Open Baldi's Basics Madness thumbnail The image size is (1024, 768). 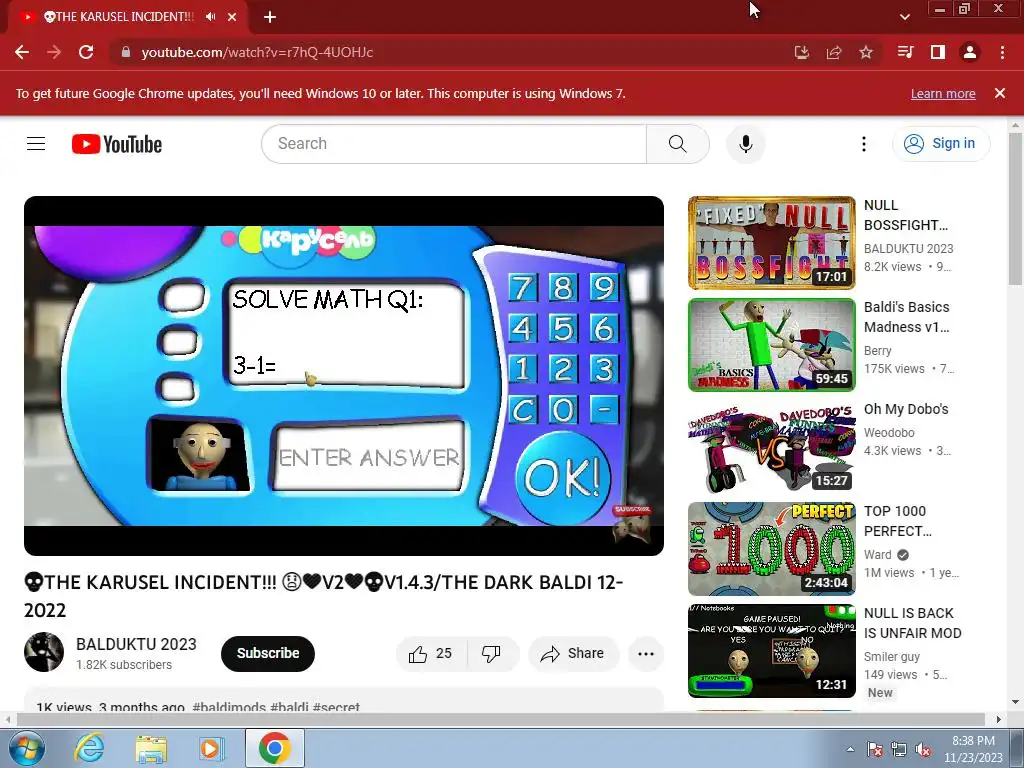click(x=771, y=345)
